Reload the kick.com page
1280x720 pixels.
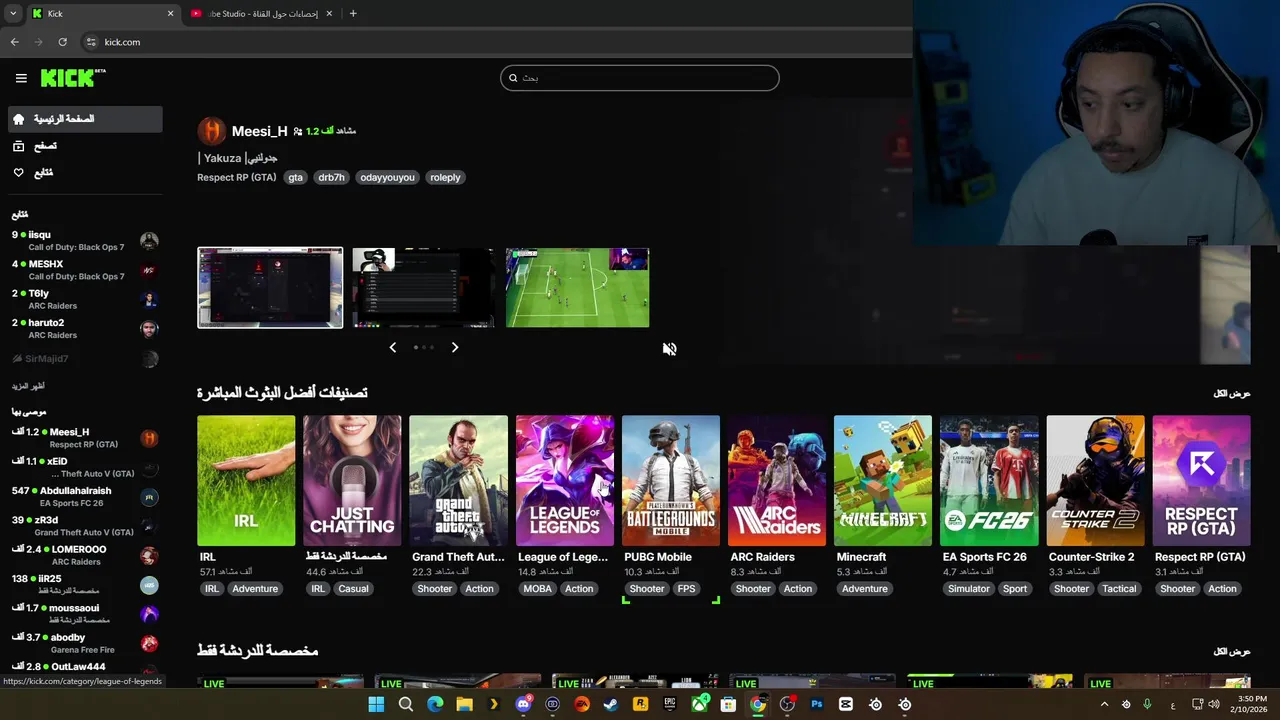tap(62, 42)
